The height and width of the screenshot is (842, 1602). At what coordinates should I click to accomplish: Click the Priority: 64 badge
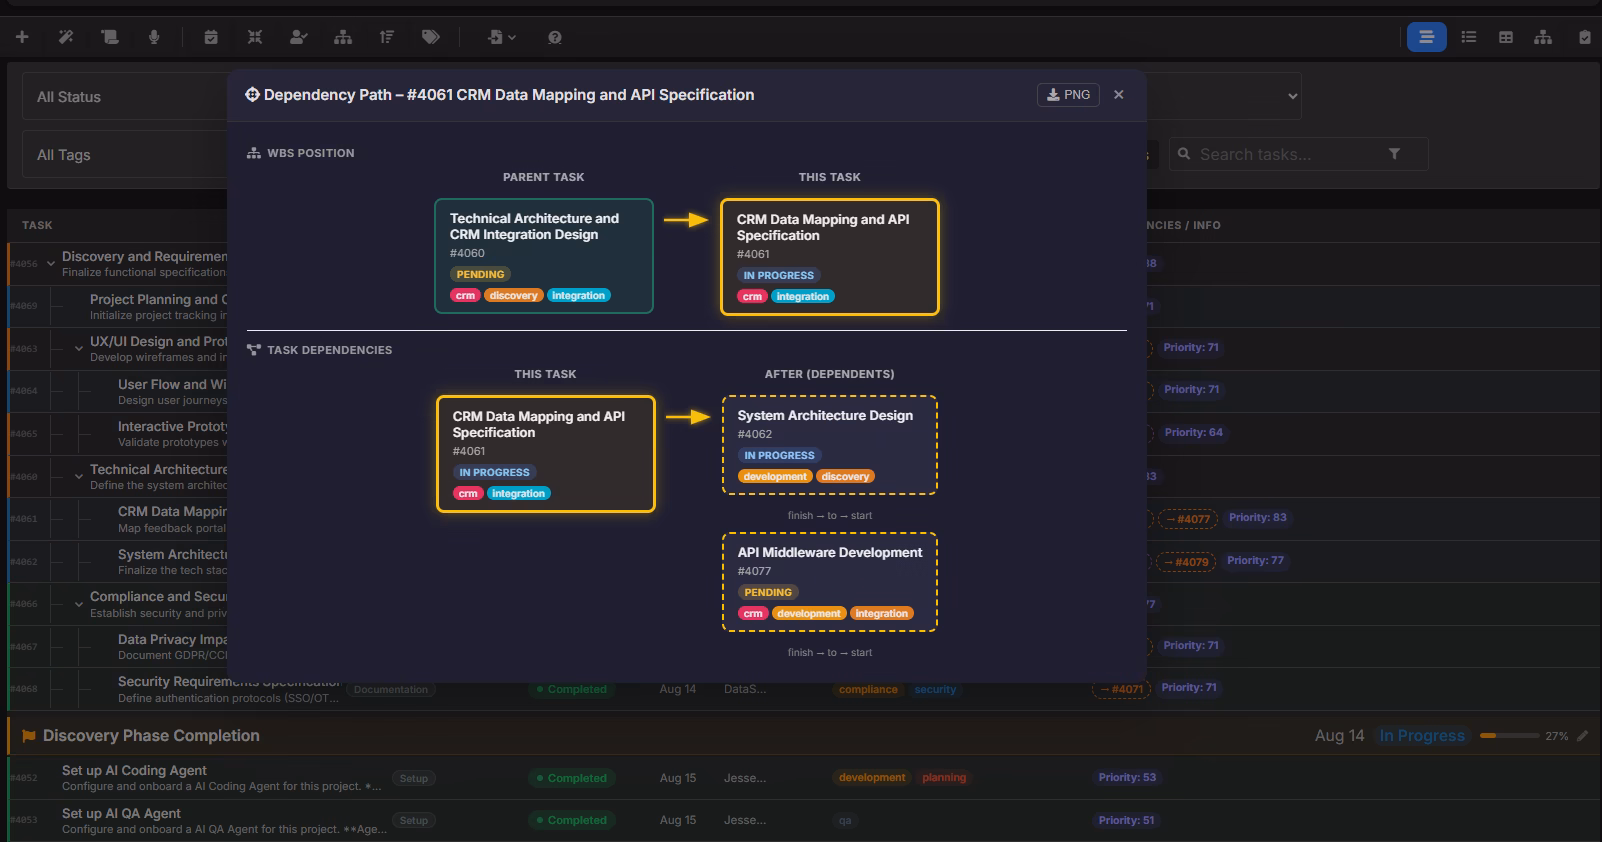[x=1193, y=432]
